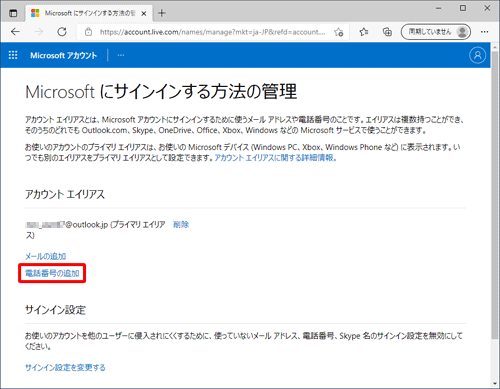Go back to previous page
500x389 pixels.
(x=15, y=32)
